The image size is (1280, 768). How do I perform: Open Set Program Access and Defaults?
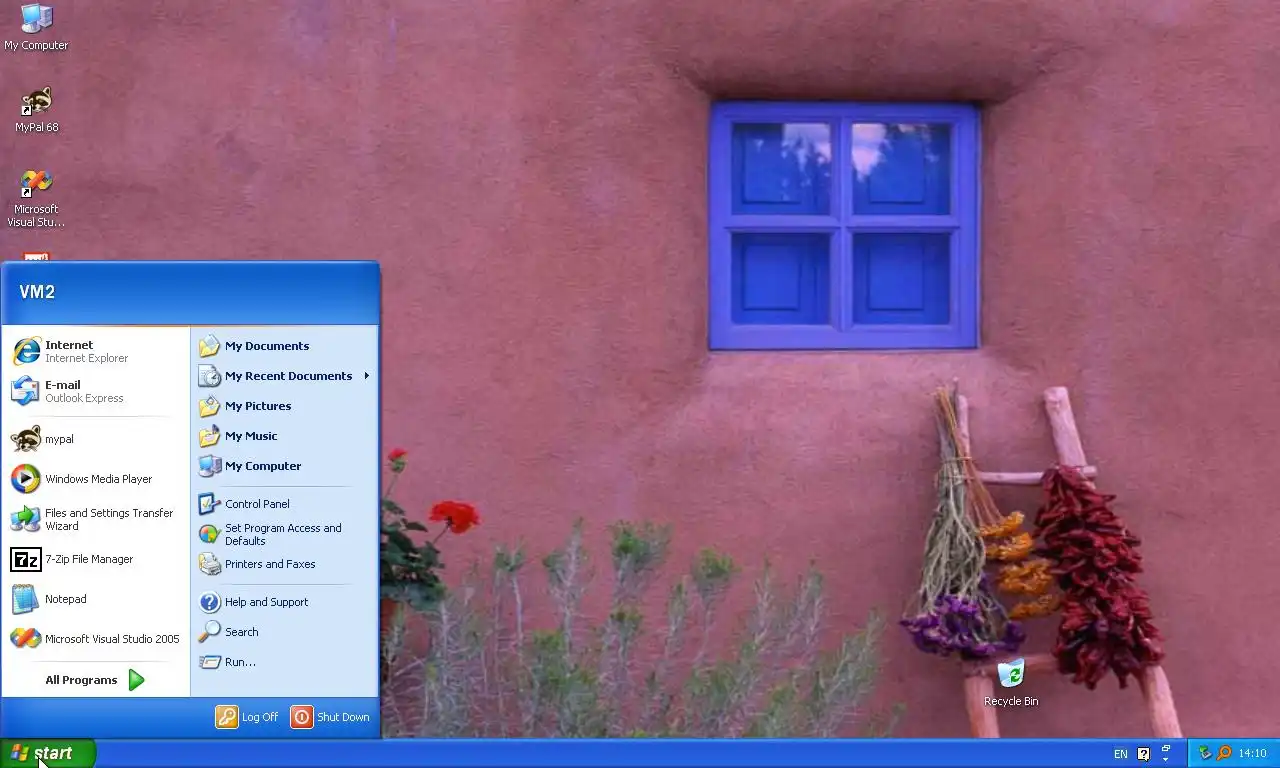284,534
